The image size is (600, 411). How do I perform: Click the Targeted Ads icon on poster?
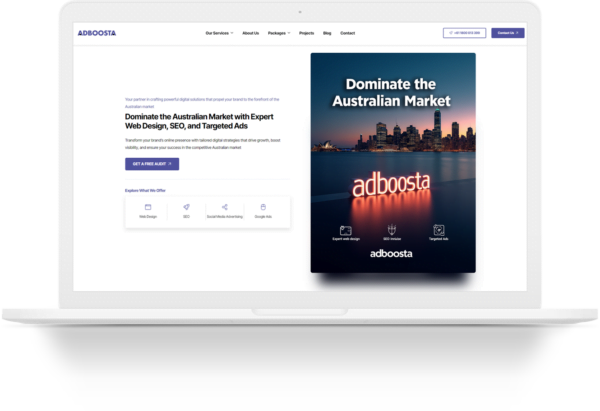coord(438,229)
